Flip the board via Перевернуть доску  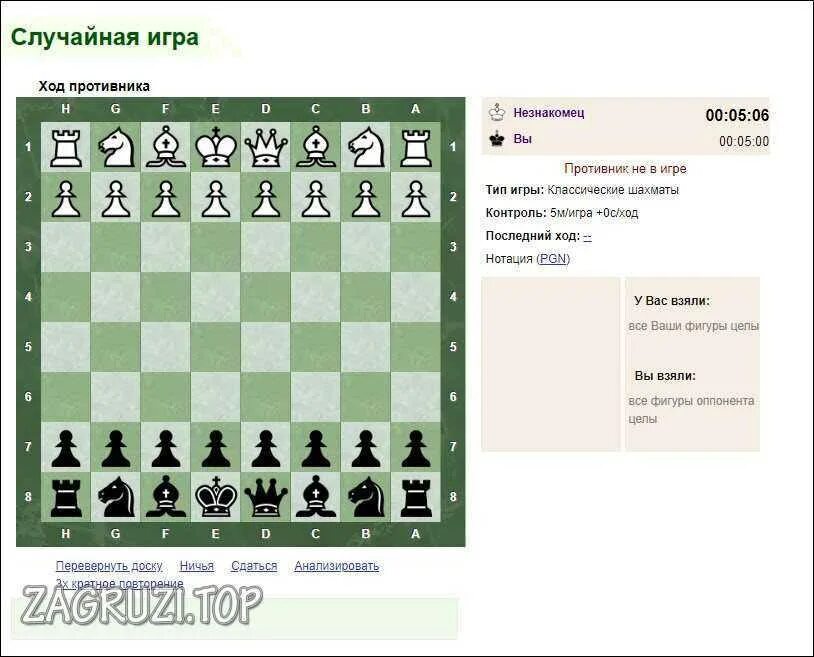coord(109,566)
